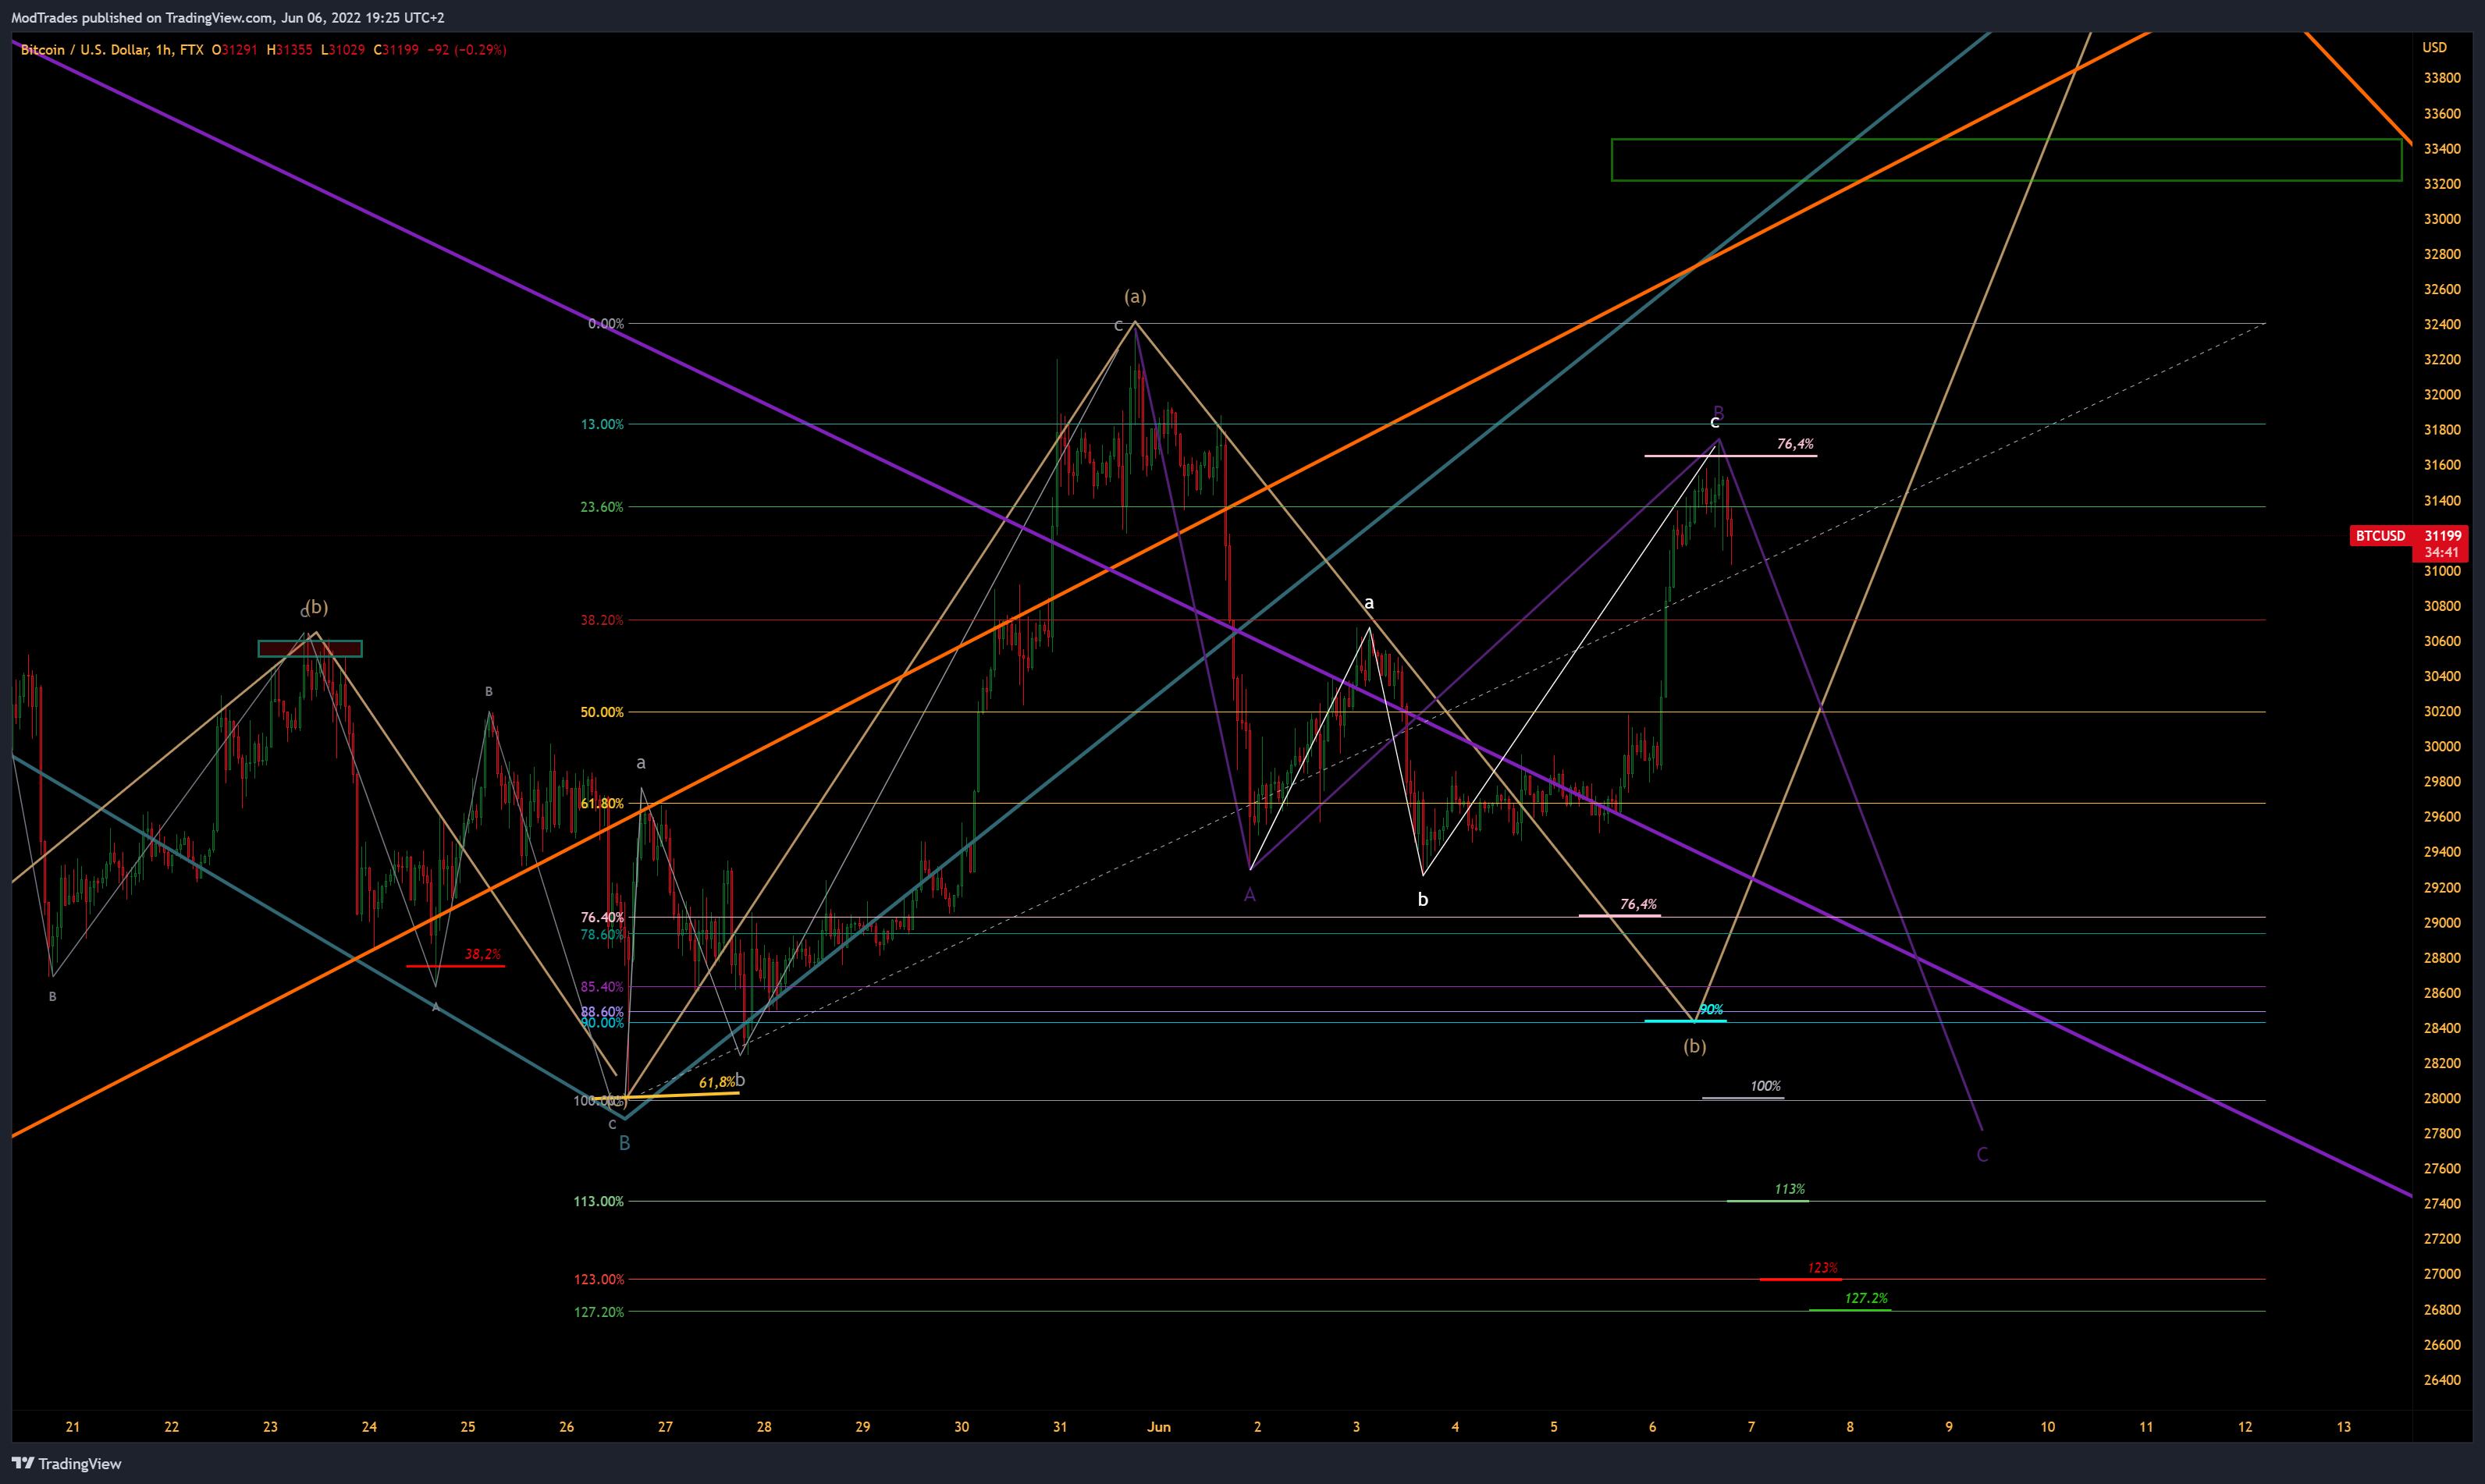
Task: Click date 21 on the time axis
Action: pos(72,1427)
